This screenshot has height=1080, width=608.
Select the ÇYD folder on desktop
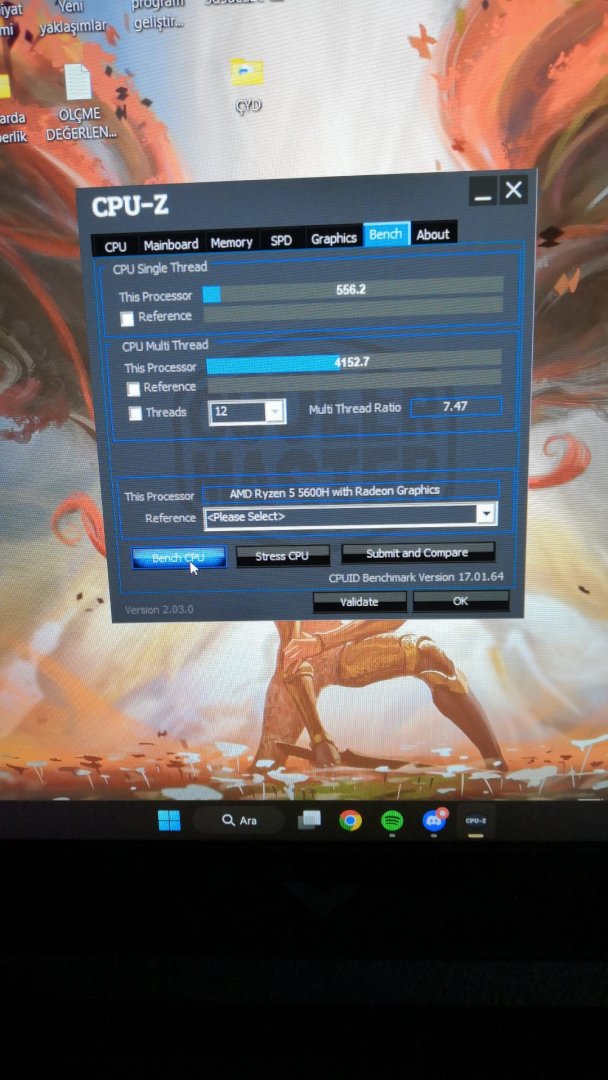point(248,84)
